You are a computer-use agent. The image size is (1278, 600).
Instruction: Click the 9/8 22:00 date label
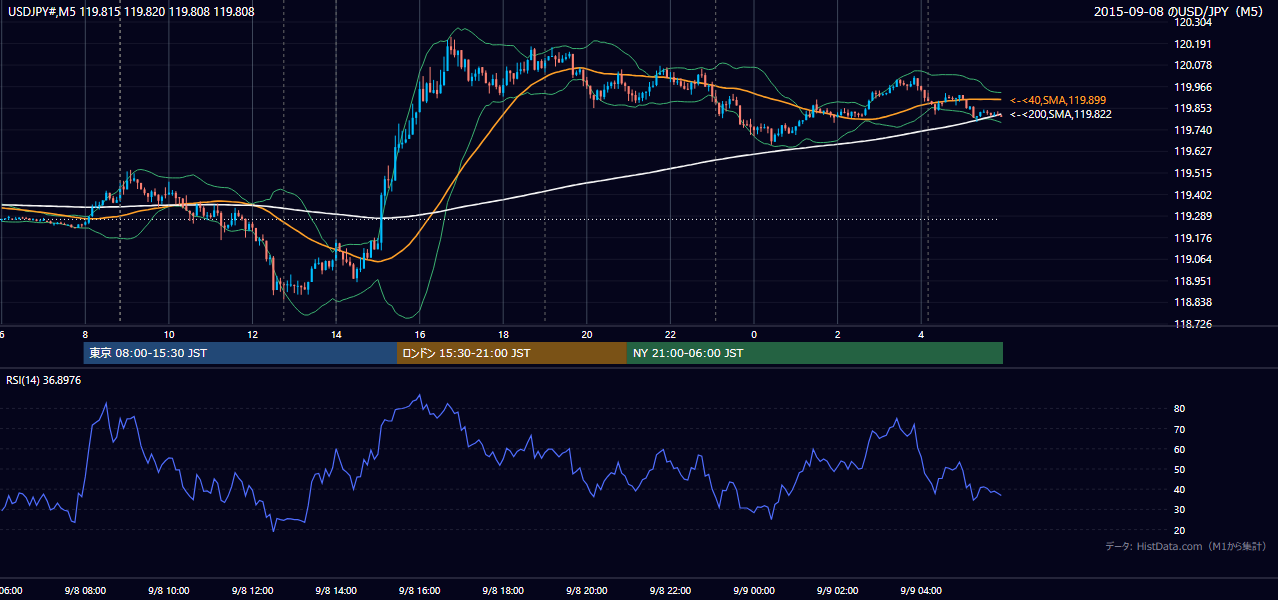tap(670, 591)
